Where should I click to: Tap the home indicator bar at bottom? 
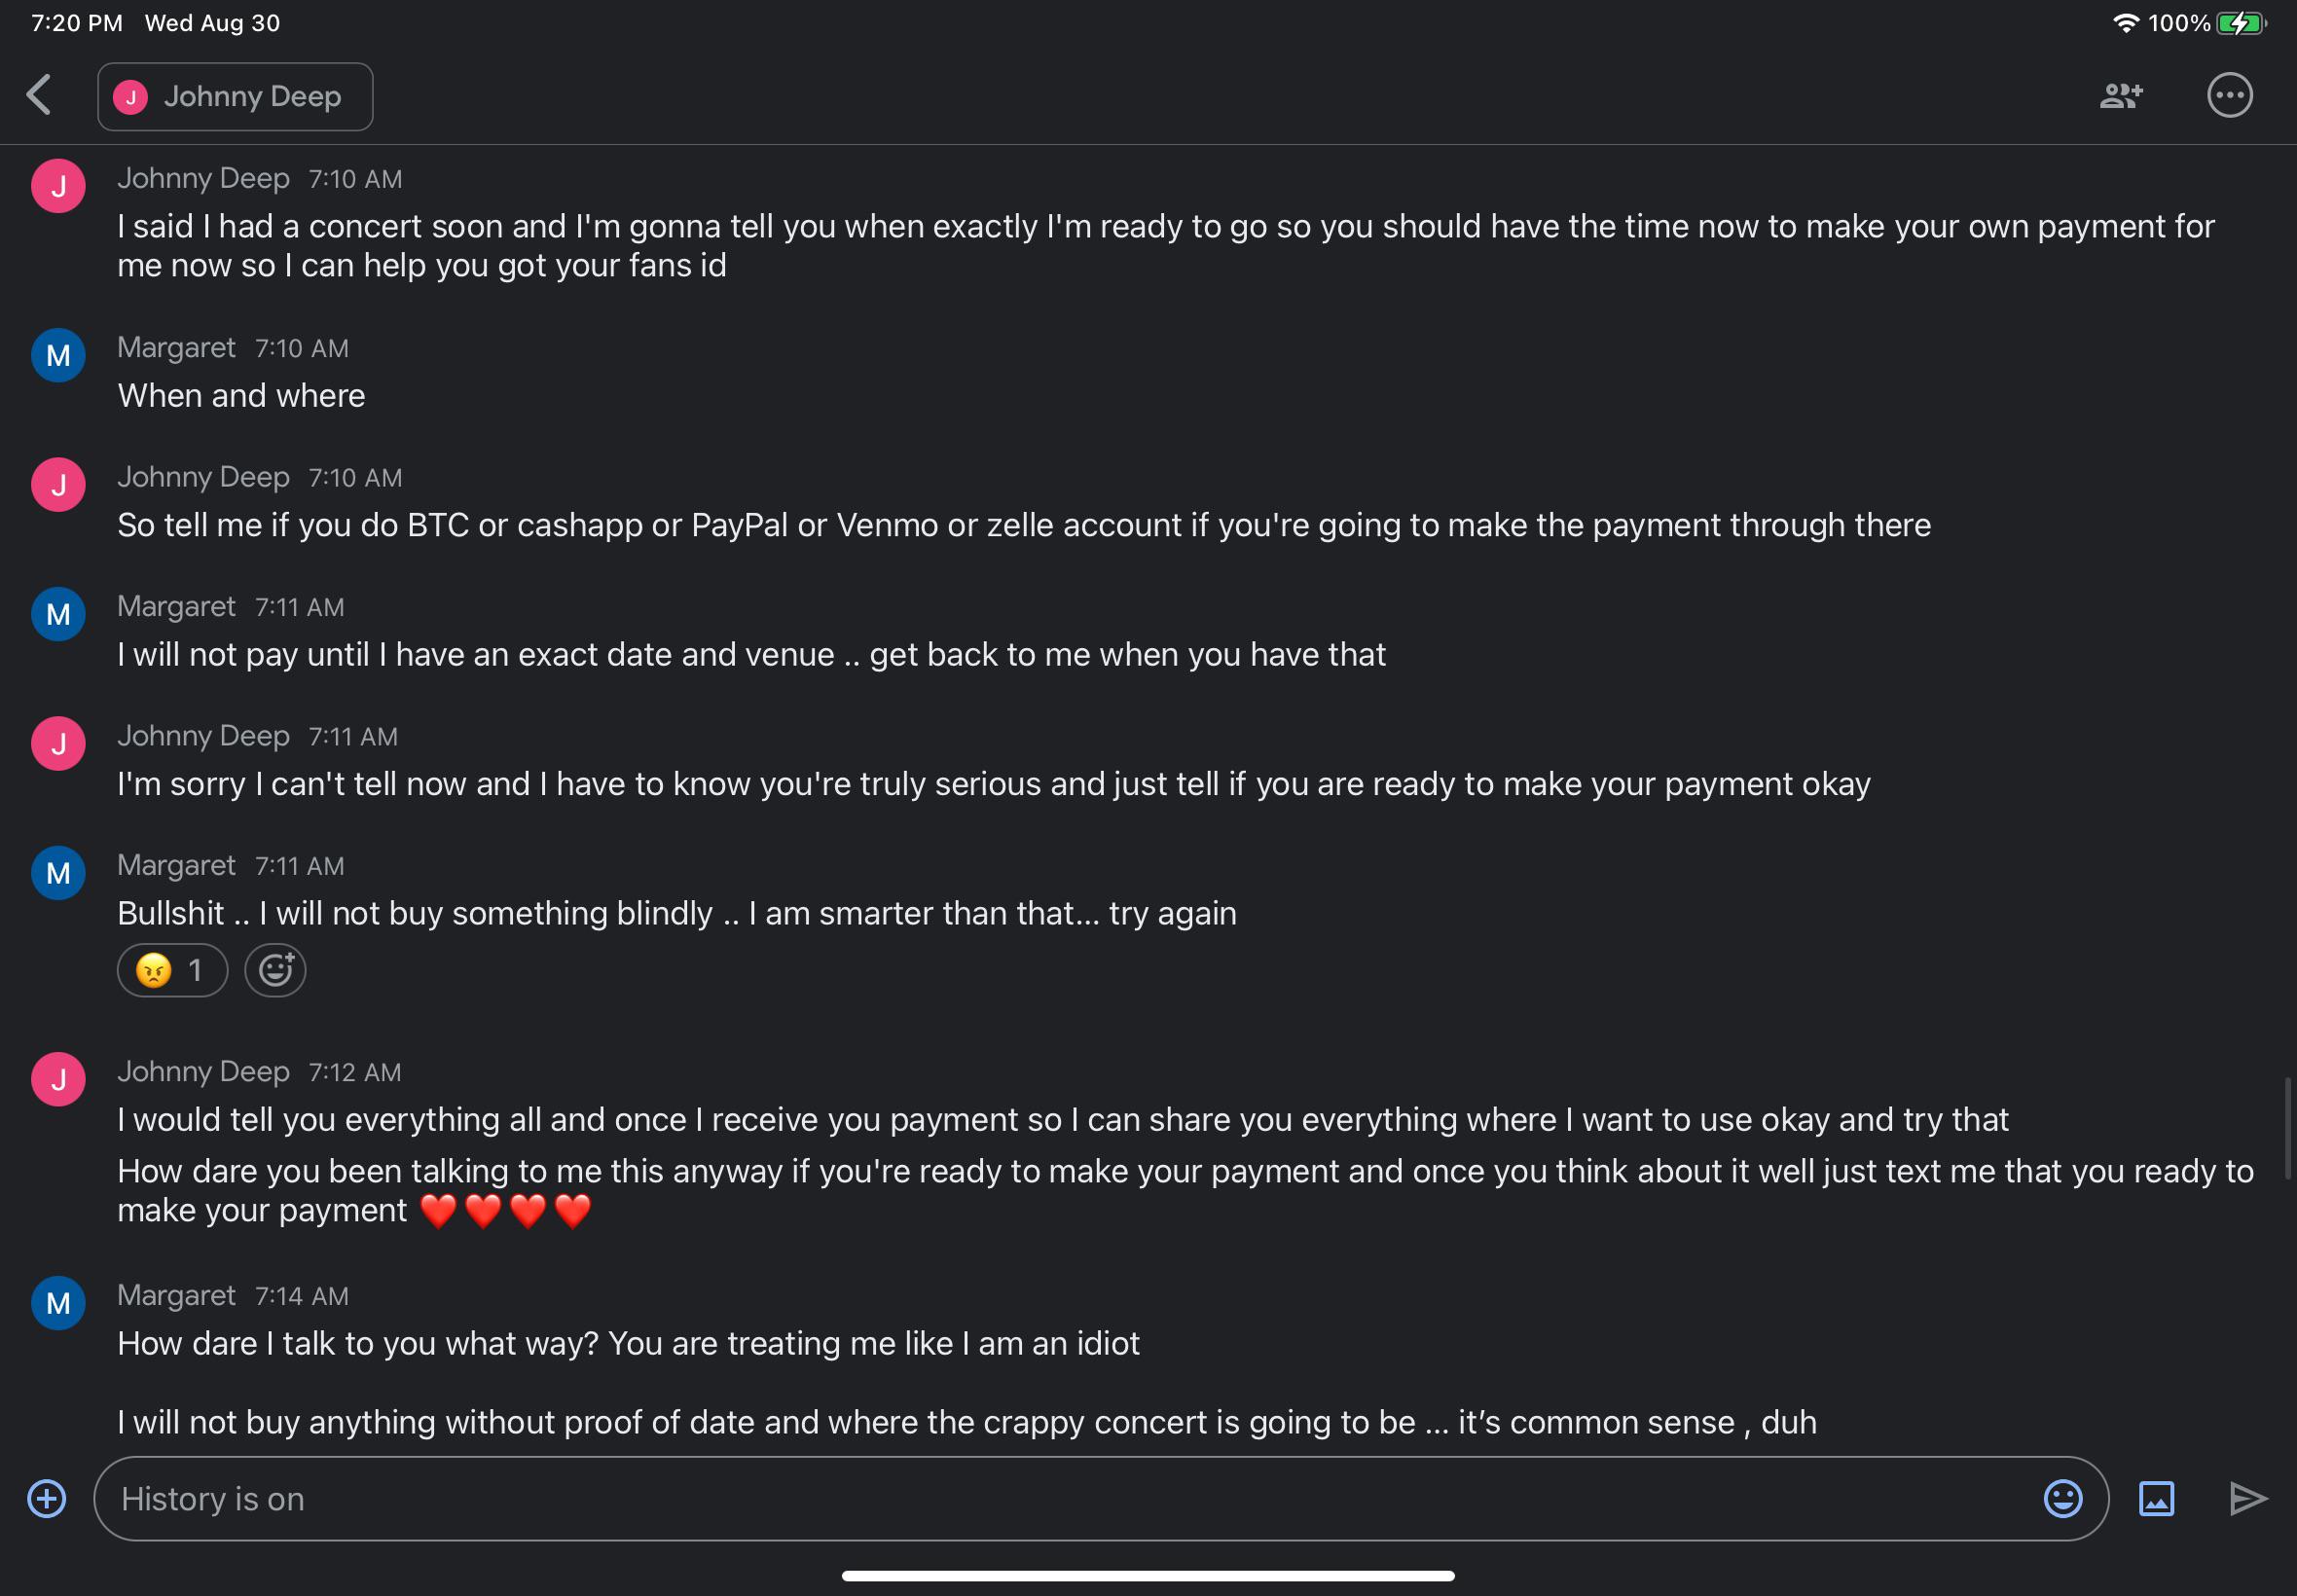click(x=1148, y=1575)
